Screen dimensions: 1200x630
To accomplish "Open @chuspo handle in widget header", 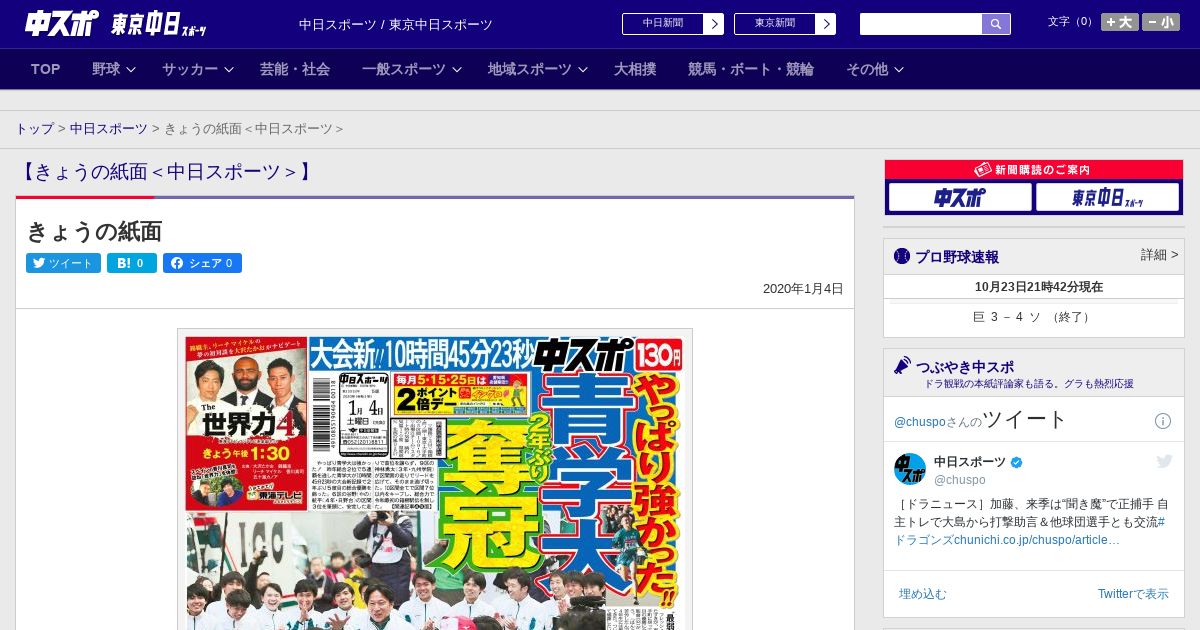I will (x=919, y=422).
